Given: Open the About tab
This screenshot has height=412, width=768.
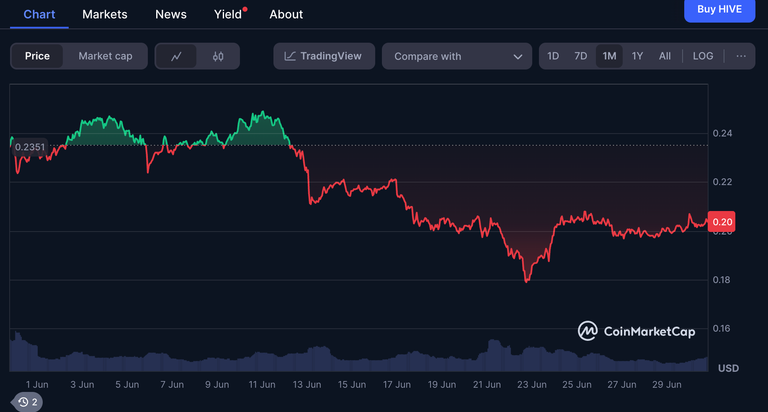Looking at the screenshot, I should (x=286, y=14).
